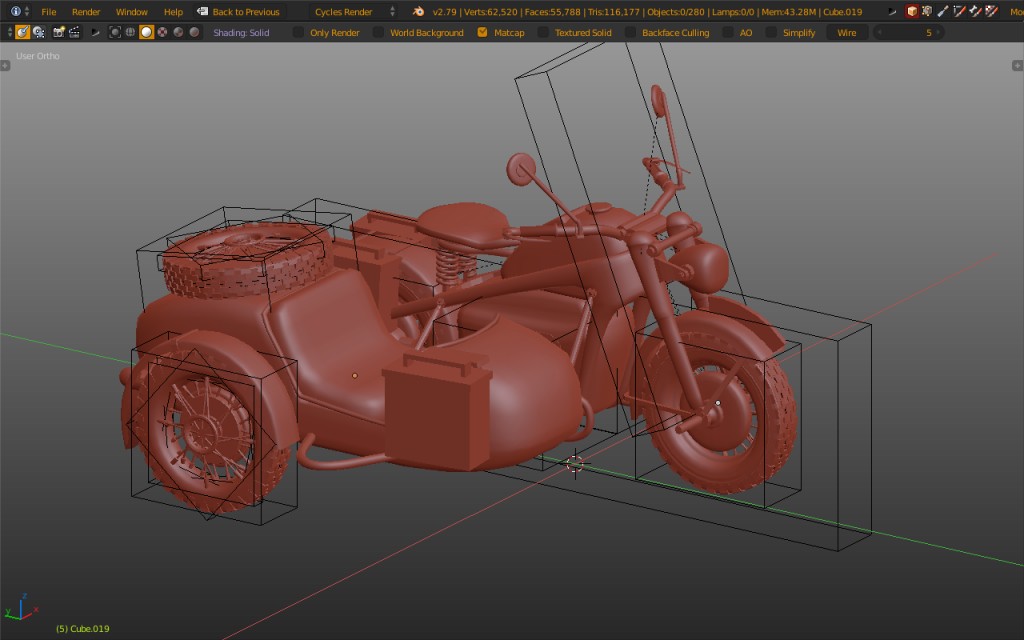Disable the Matcap checkbox
The width and height of the screenshot is (1024, 640).
click(483, 31)
